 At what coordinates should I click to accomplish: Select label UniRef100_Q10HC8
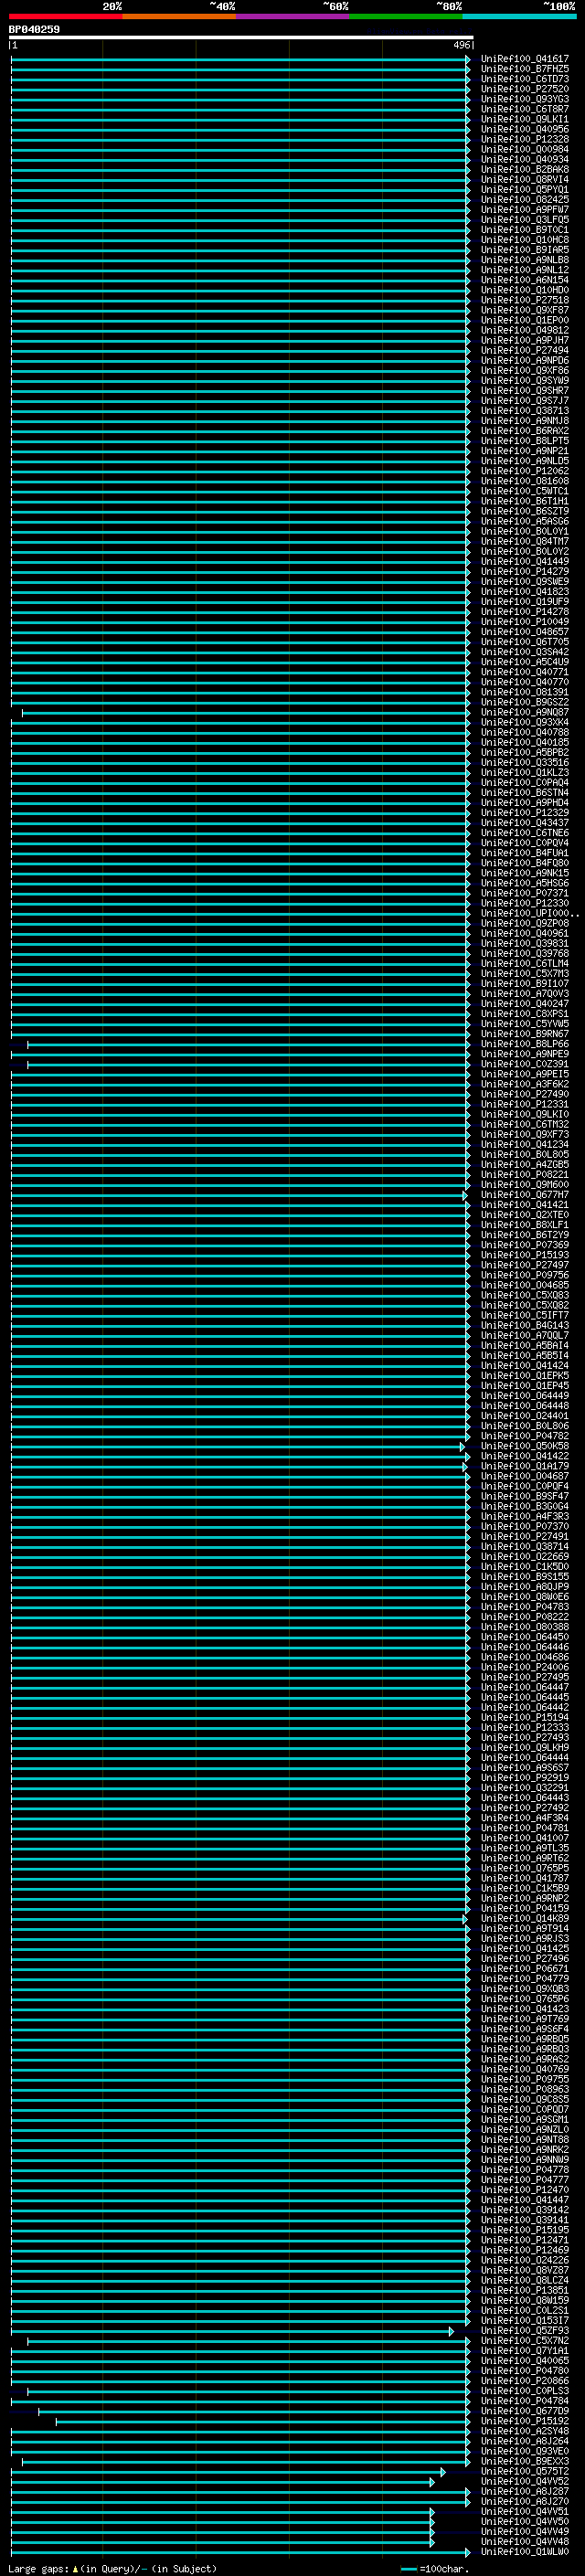(x=525, y=240)
